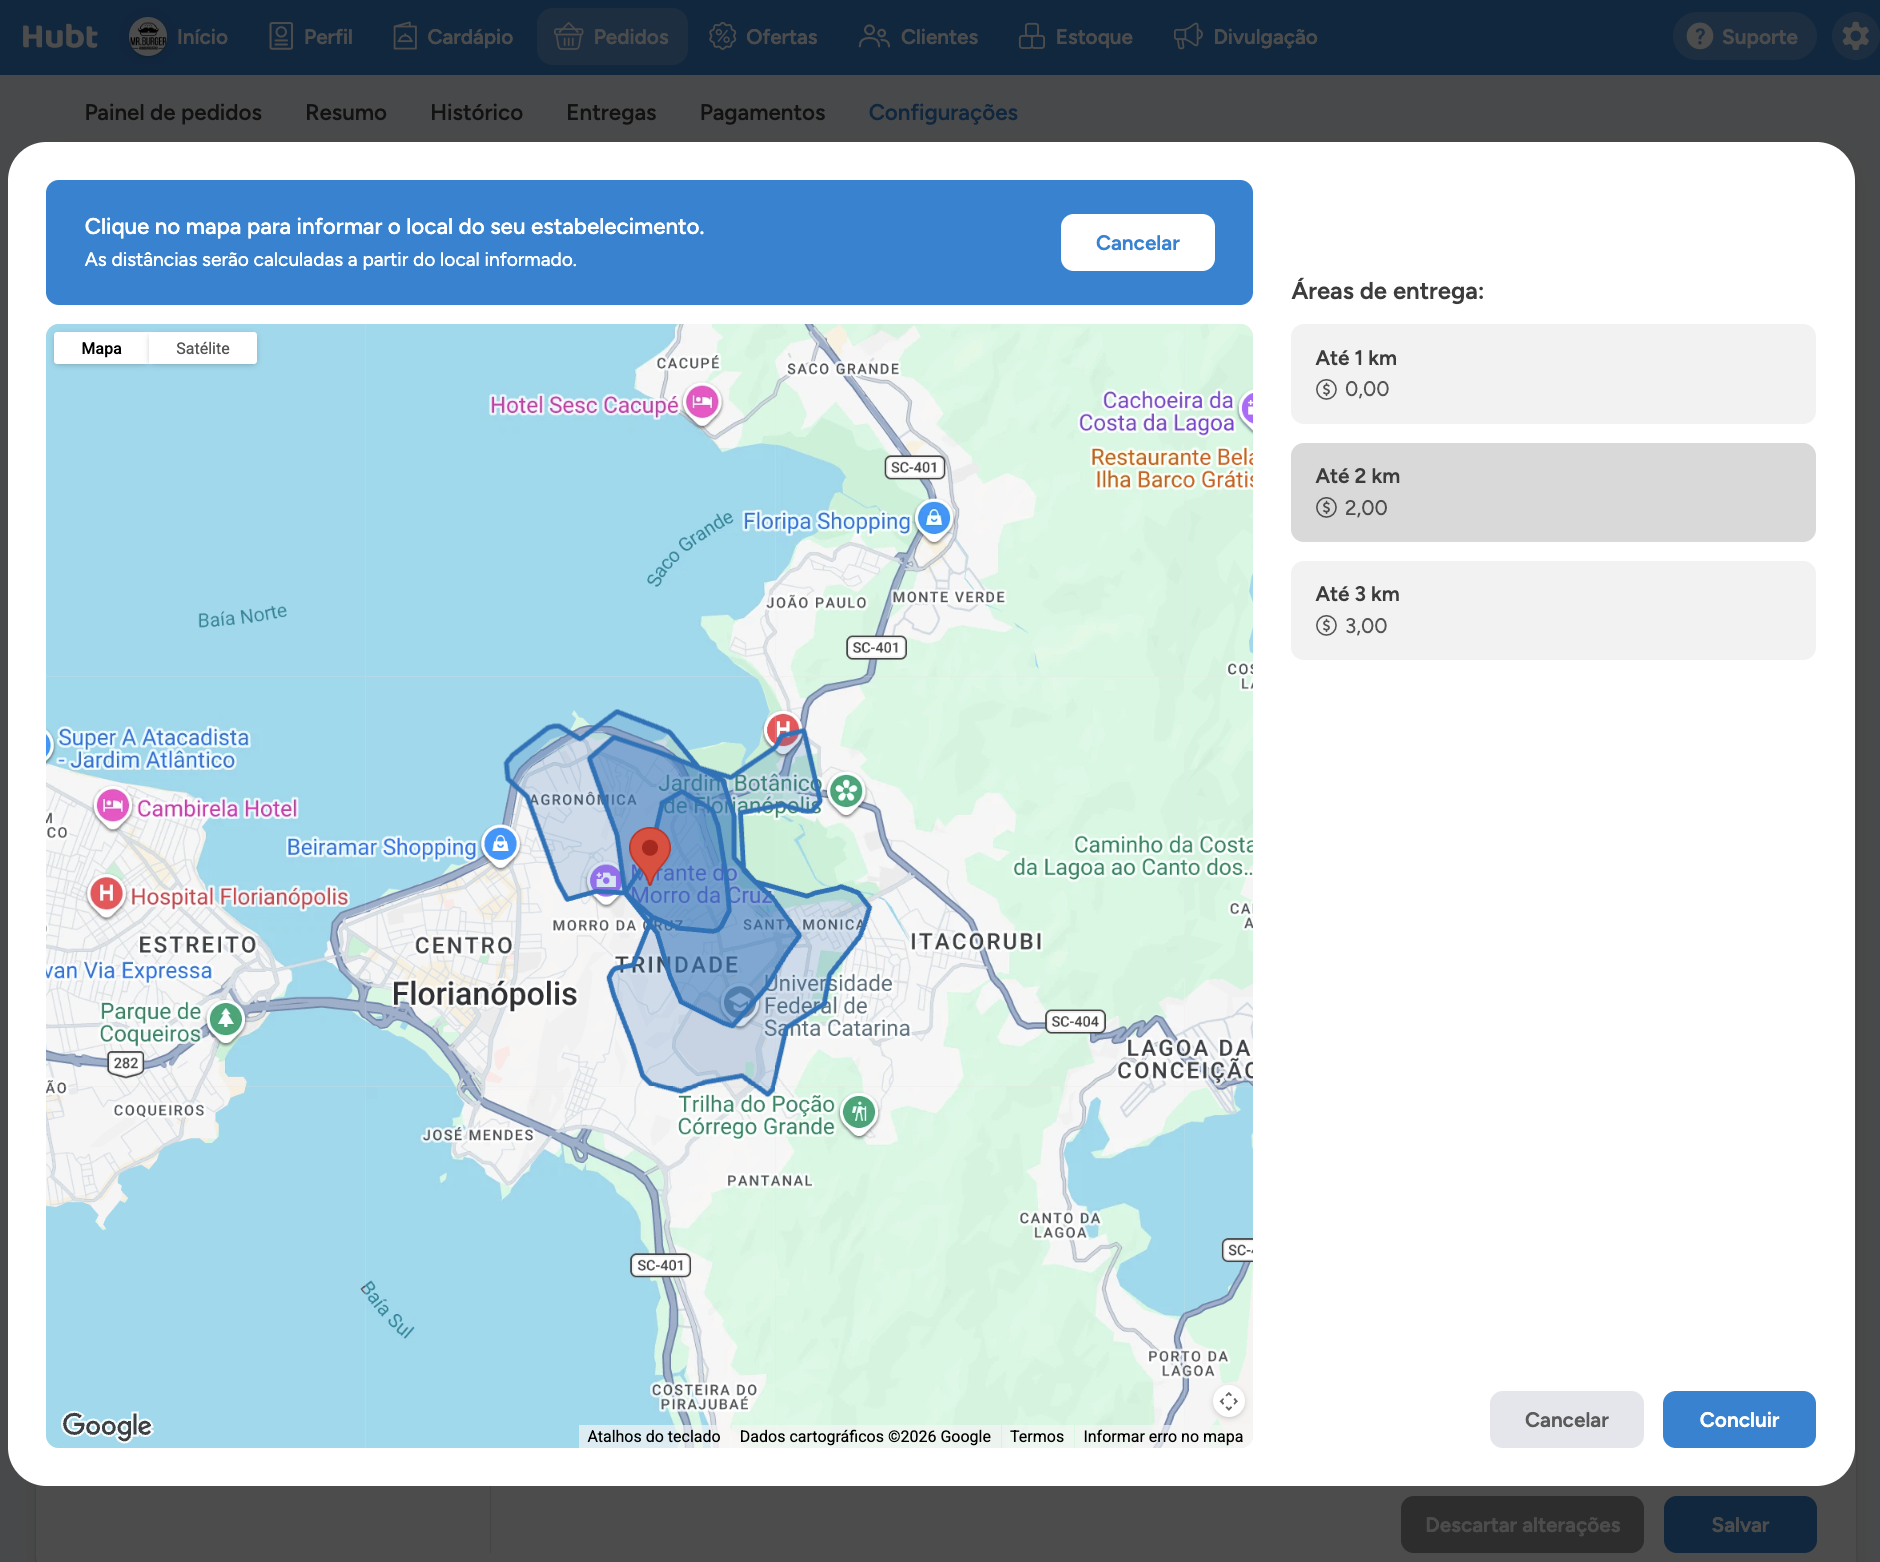Click the Divulgação megaphone icon
The width and height of the screenshot is (1880, 1562).
1188,37
